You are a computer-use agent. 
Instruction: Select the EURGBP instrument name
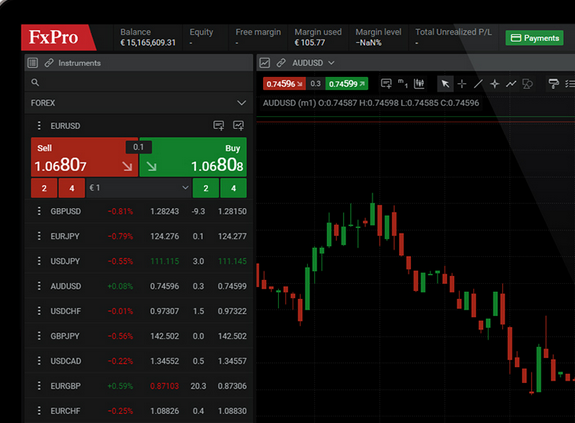[x=65, y=386]
